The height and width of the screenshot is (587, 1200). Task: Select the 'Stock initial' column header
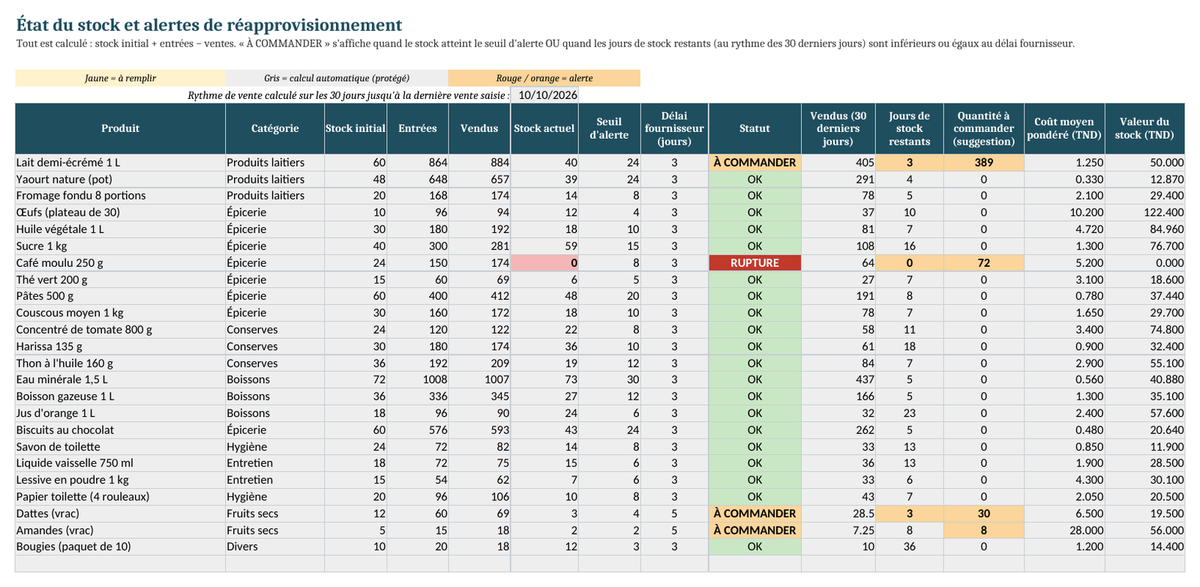[x=356, y=128]
